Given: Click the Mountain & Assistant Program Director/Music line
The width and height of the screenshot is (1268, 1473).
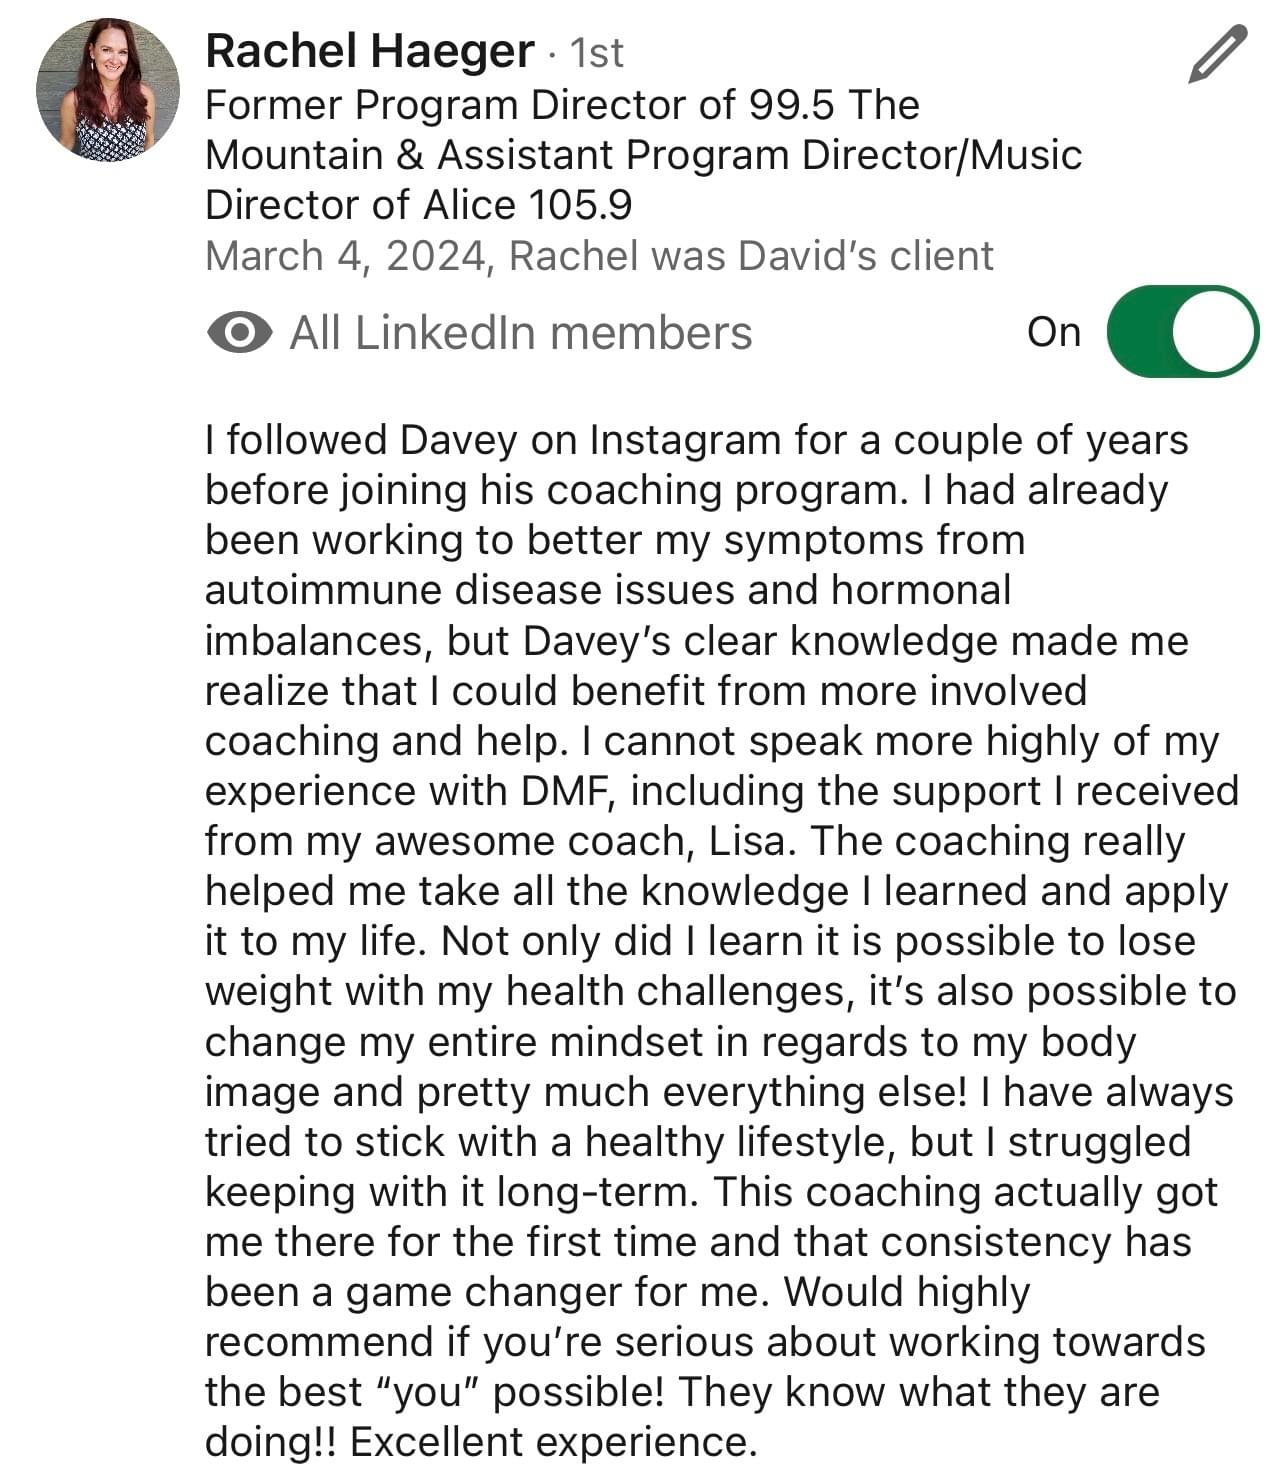Looking at the screenshot, I should click(x=643, y=155).
